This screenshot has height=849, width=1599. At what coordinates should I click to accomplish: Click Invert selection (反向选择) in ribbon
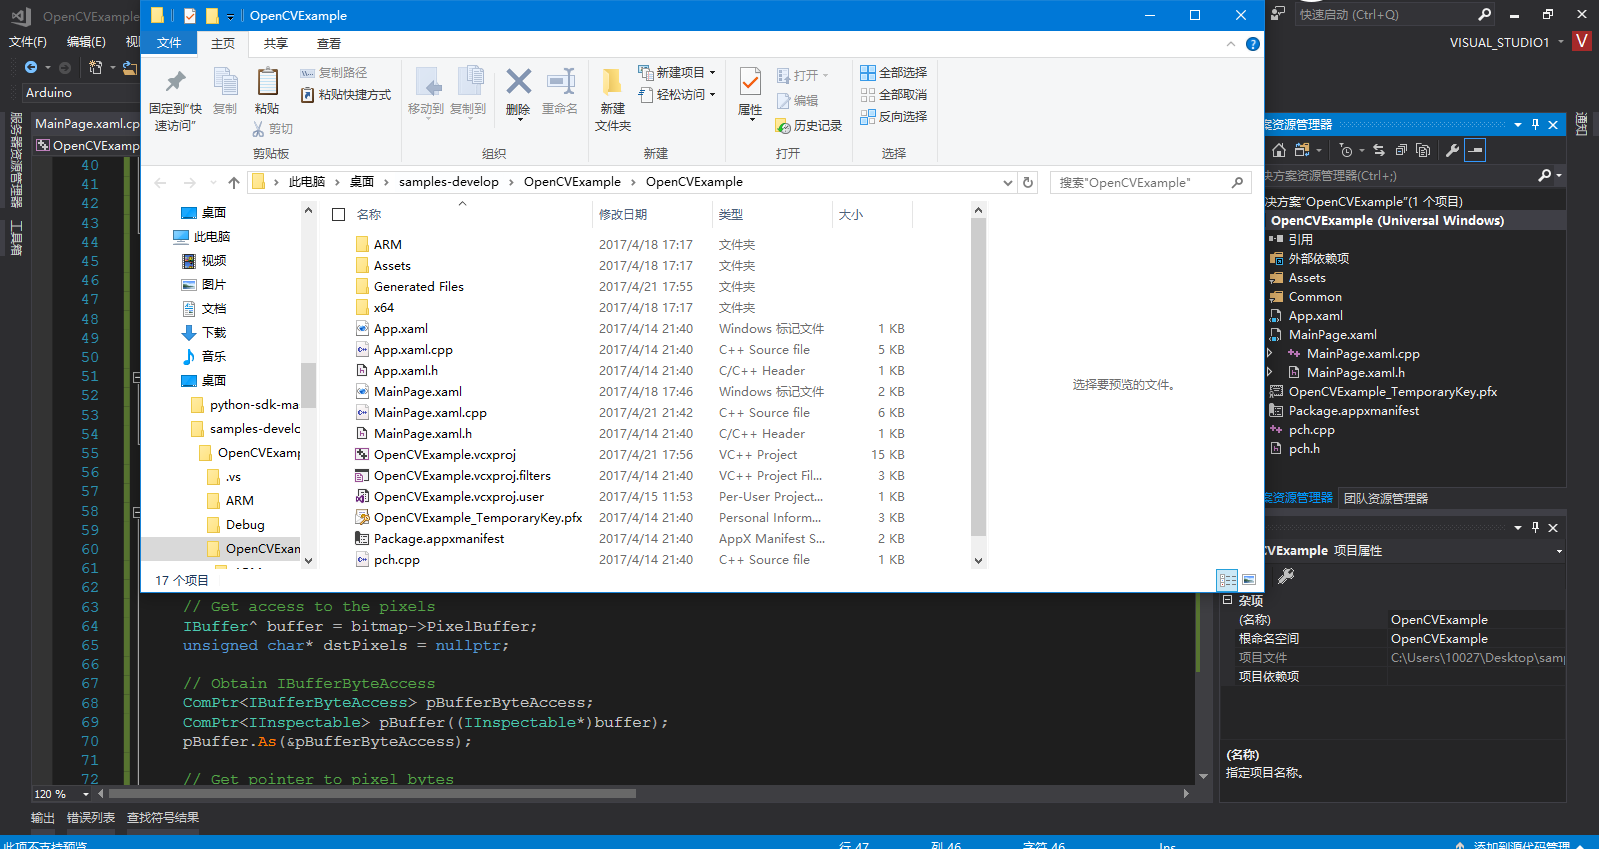893,116
